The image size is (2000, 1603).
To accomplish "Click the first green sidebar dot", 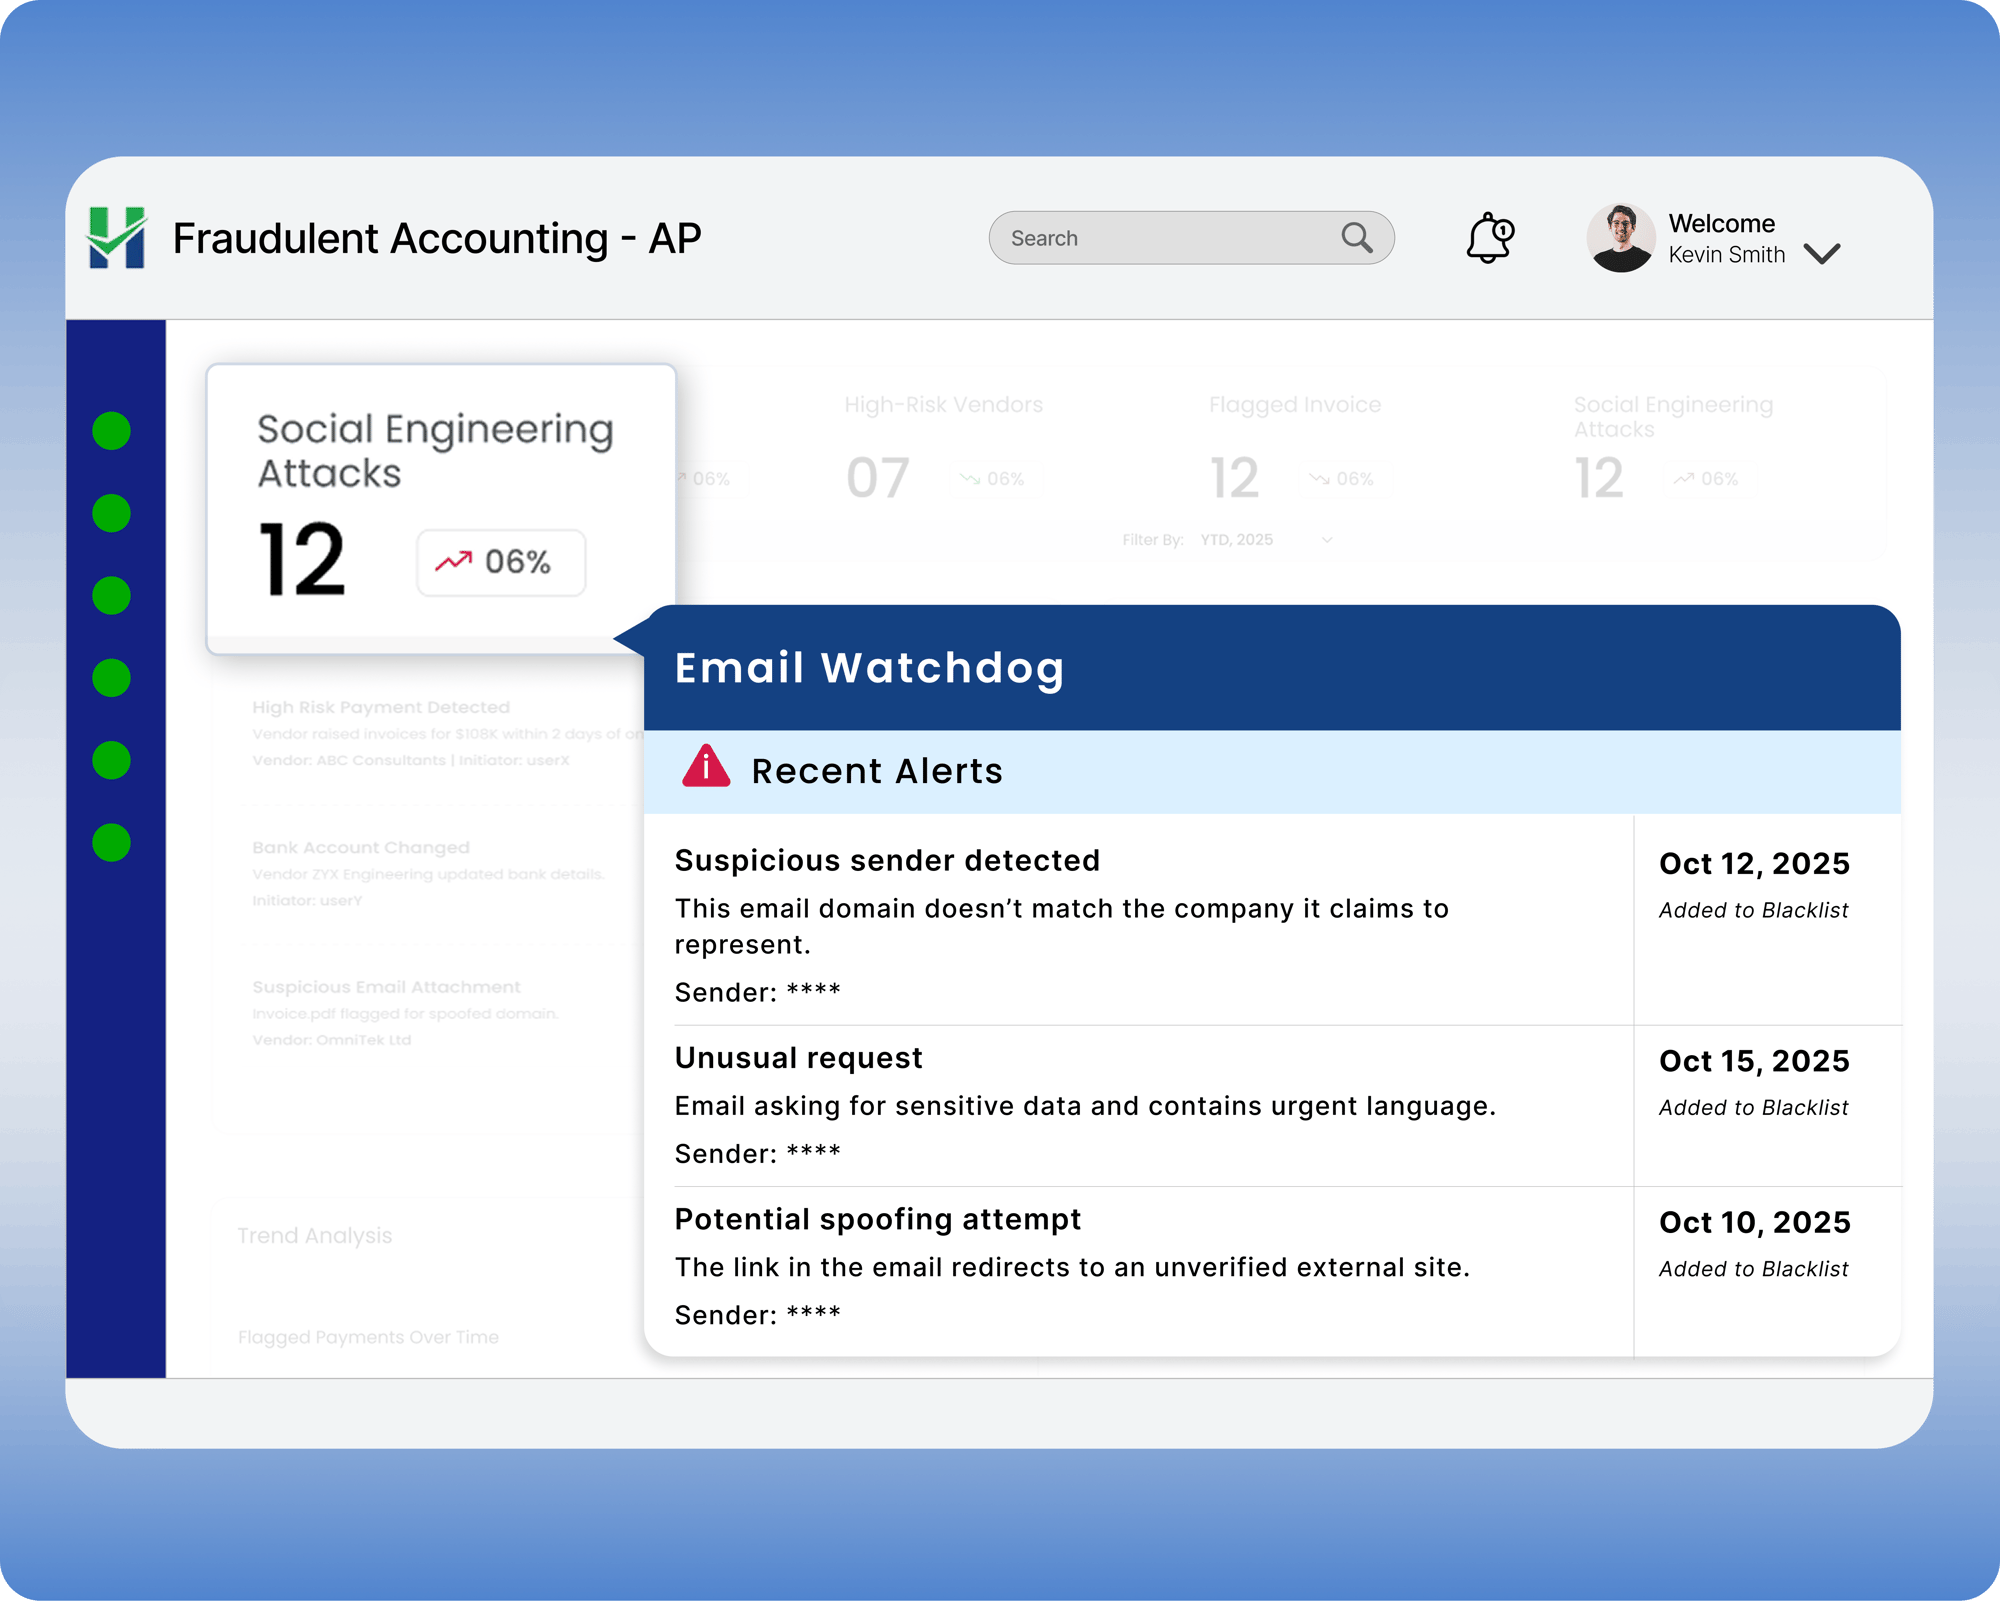I will tap(111, 431).
